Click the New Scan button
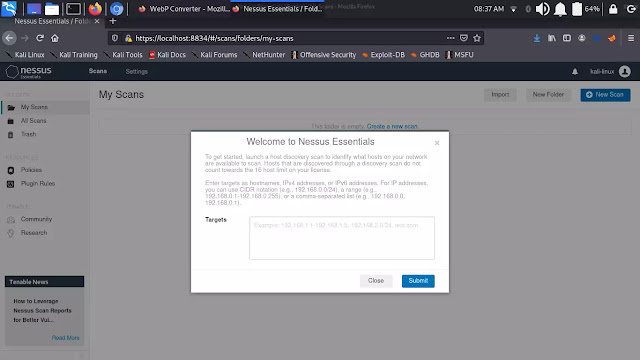The image size is (640, 360). [x=605, y=95]
